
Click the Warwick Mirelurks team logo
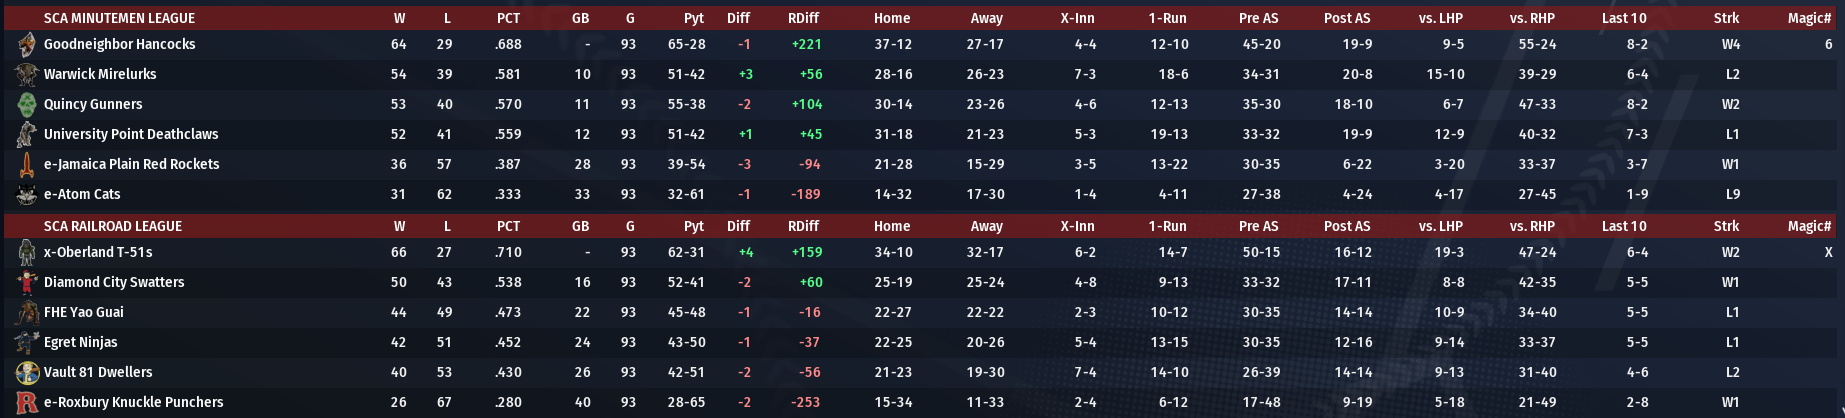coord(27,75)
